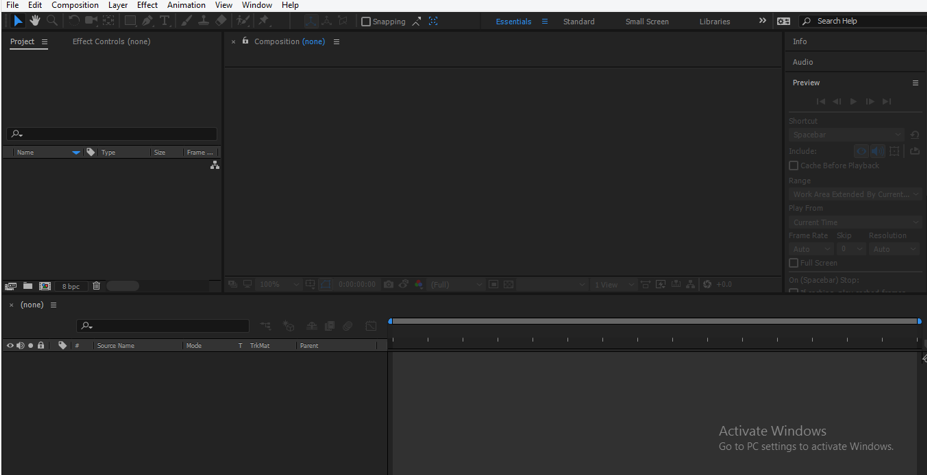This screenshot has width=927, height=475.
Task: Open project flowchart view icon
Action: point(215,166)
